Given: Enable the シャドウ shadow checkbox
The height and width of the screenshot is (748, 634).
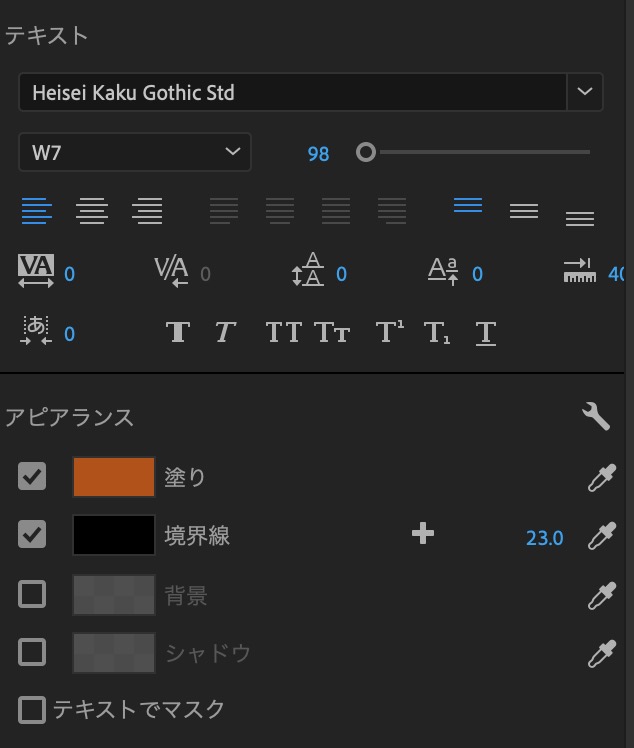Looking at the screenshot, I should (32, 652).
